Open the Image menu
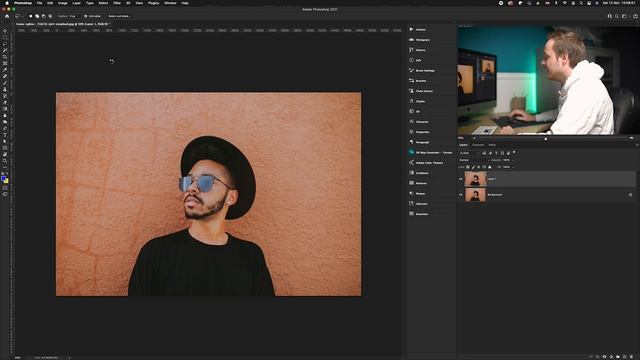 pyautogui.click(x=62, y=3)
